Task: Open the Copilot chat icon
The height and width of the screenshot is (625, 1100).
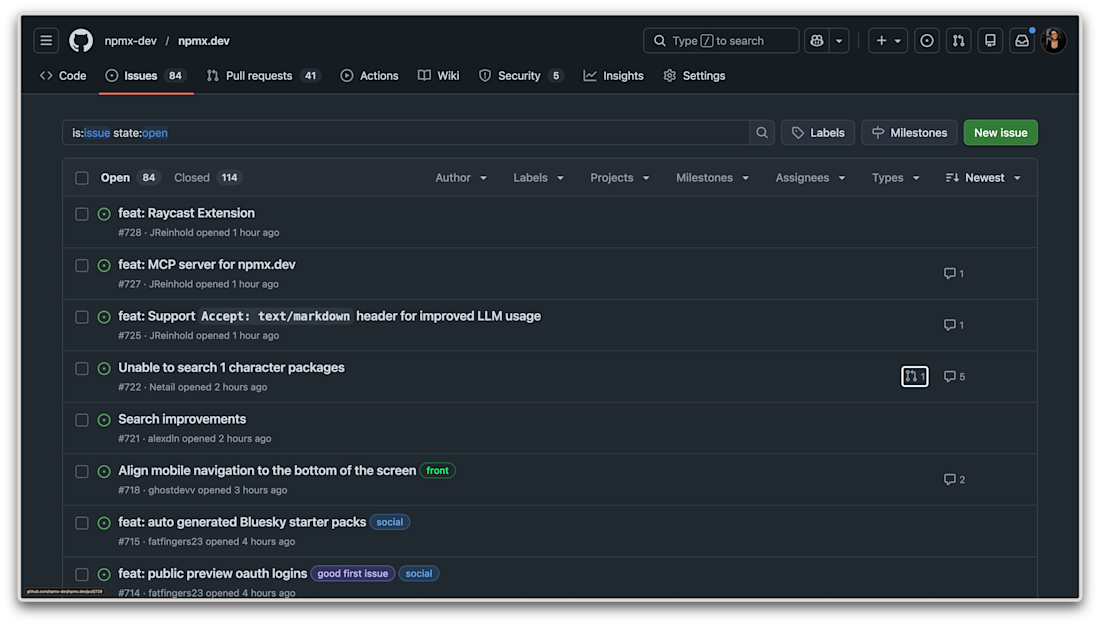Action: (817, 41)
